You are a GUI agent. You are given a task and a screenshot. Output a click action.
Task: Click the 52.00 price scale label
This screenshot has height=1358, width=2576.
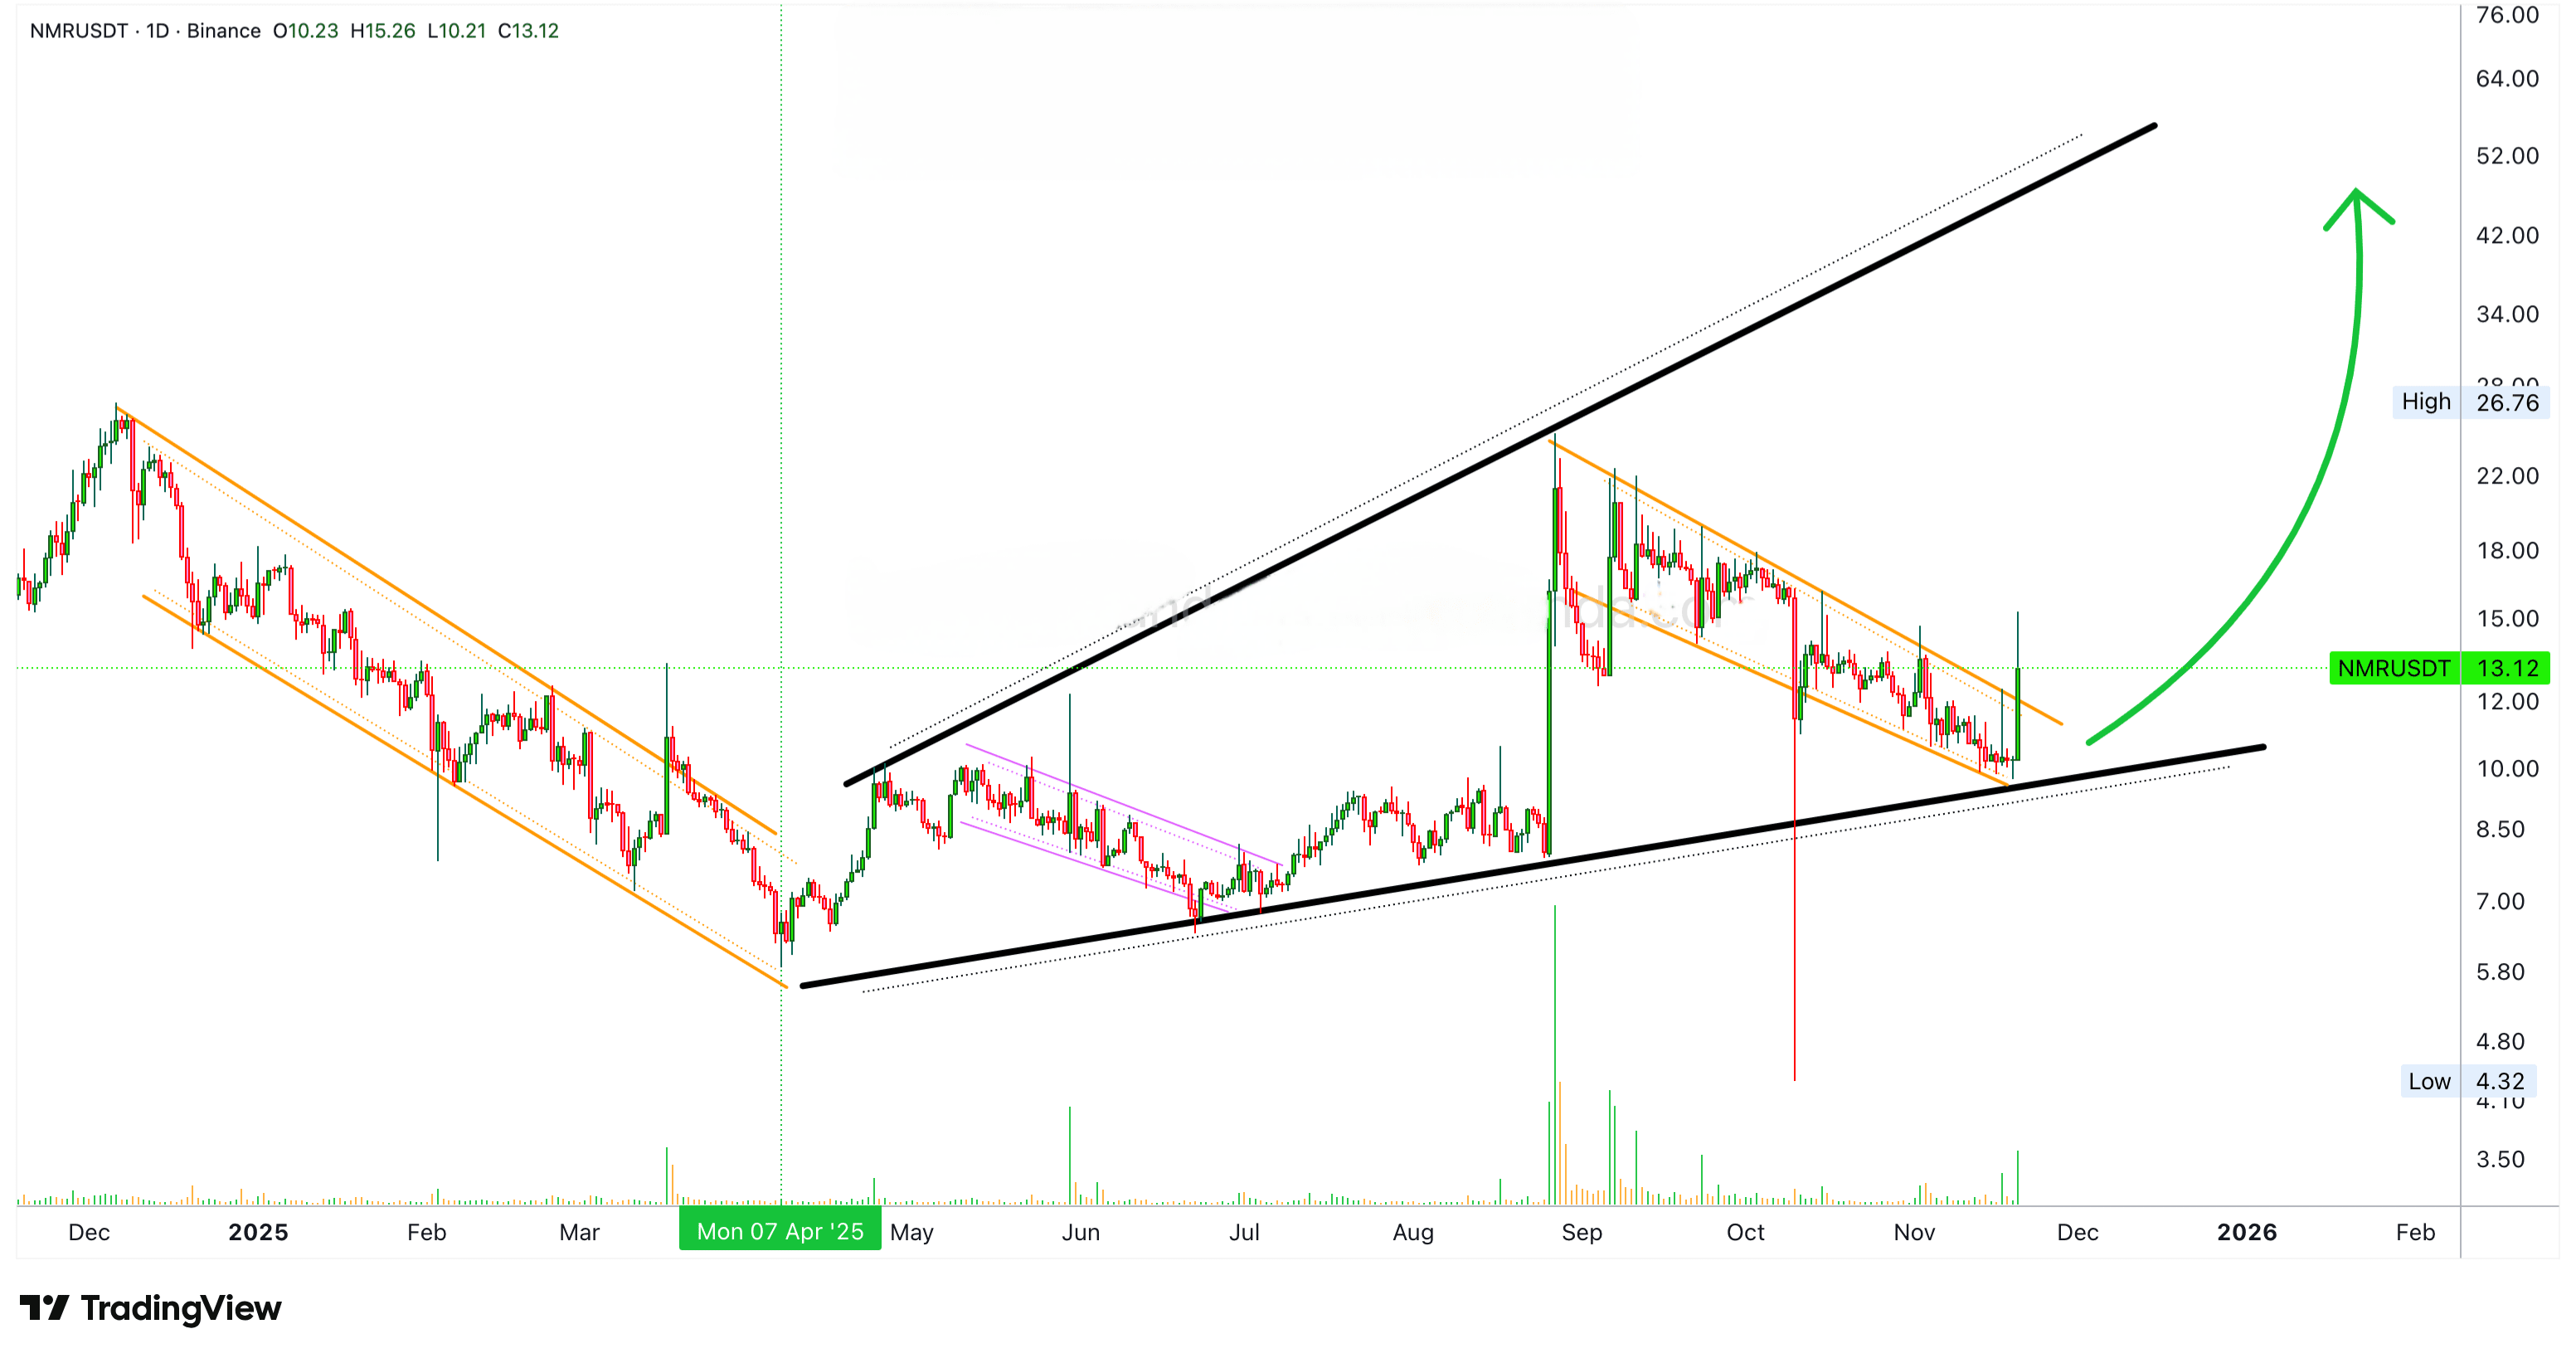pyautogui.click(x=2506, y=156)
